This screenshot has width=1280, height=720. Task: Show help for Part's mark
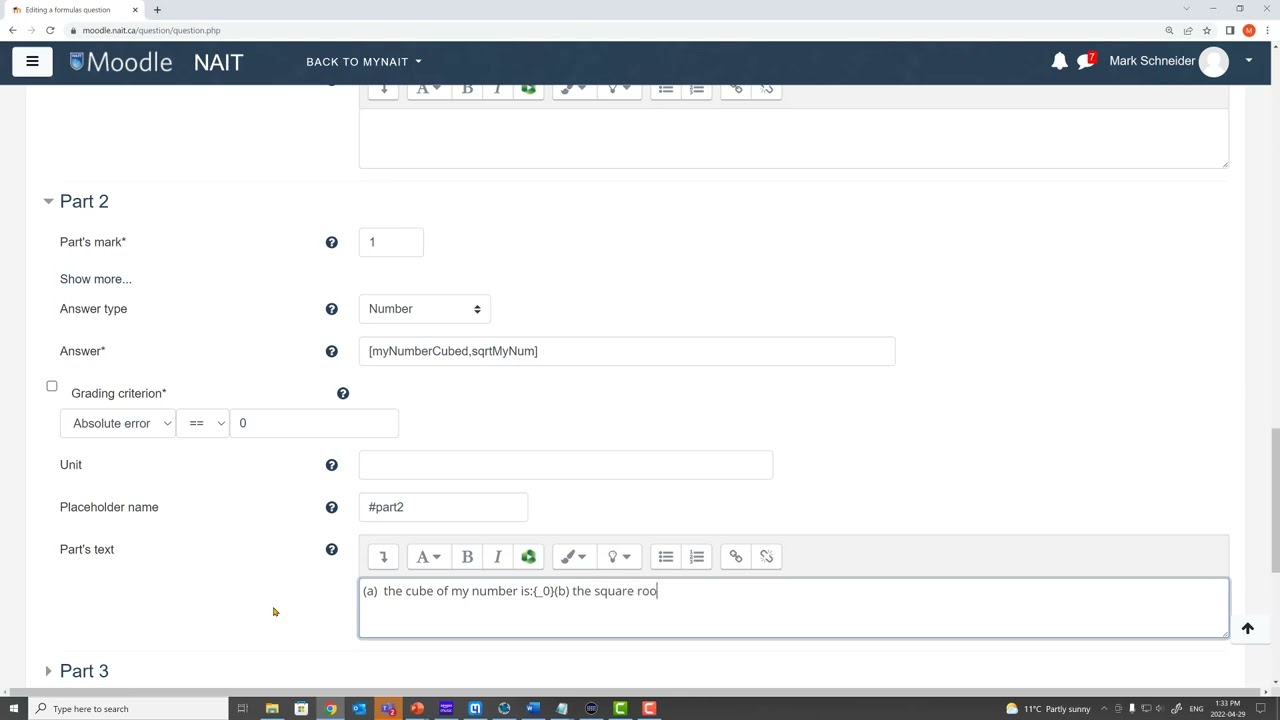[x=332, y=242]
